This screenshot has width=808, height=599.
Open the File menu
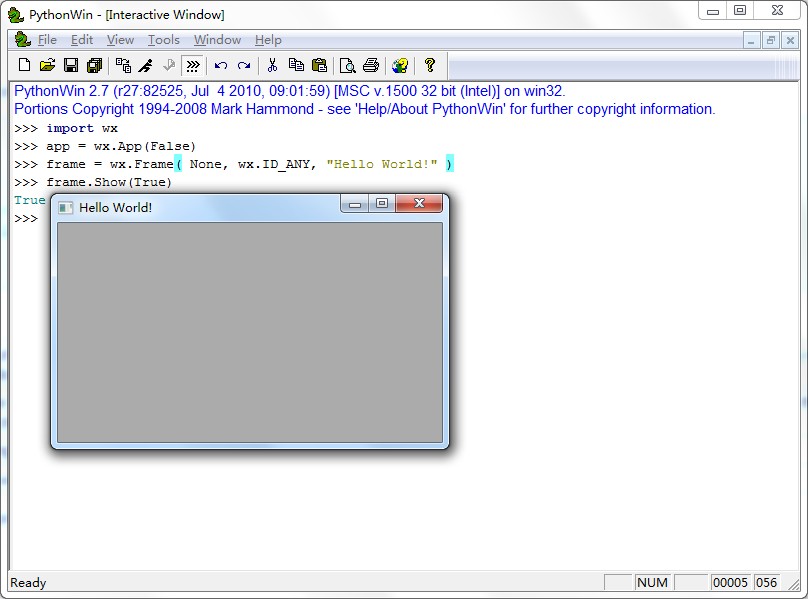tap(47, 40)
